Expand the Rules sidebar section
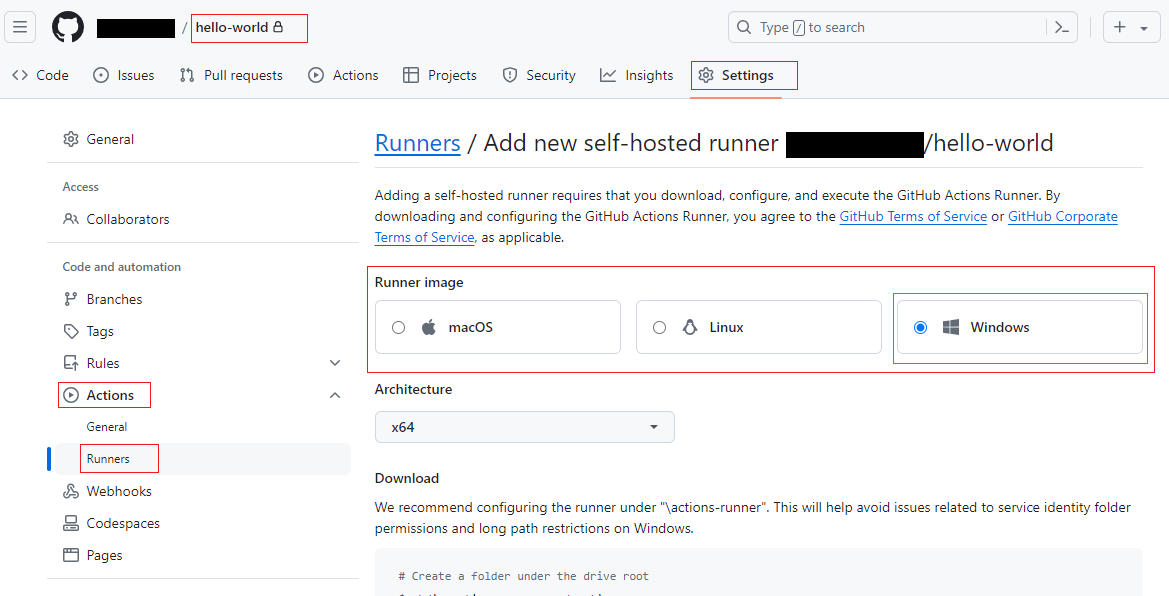 (335, 362)
